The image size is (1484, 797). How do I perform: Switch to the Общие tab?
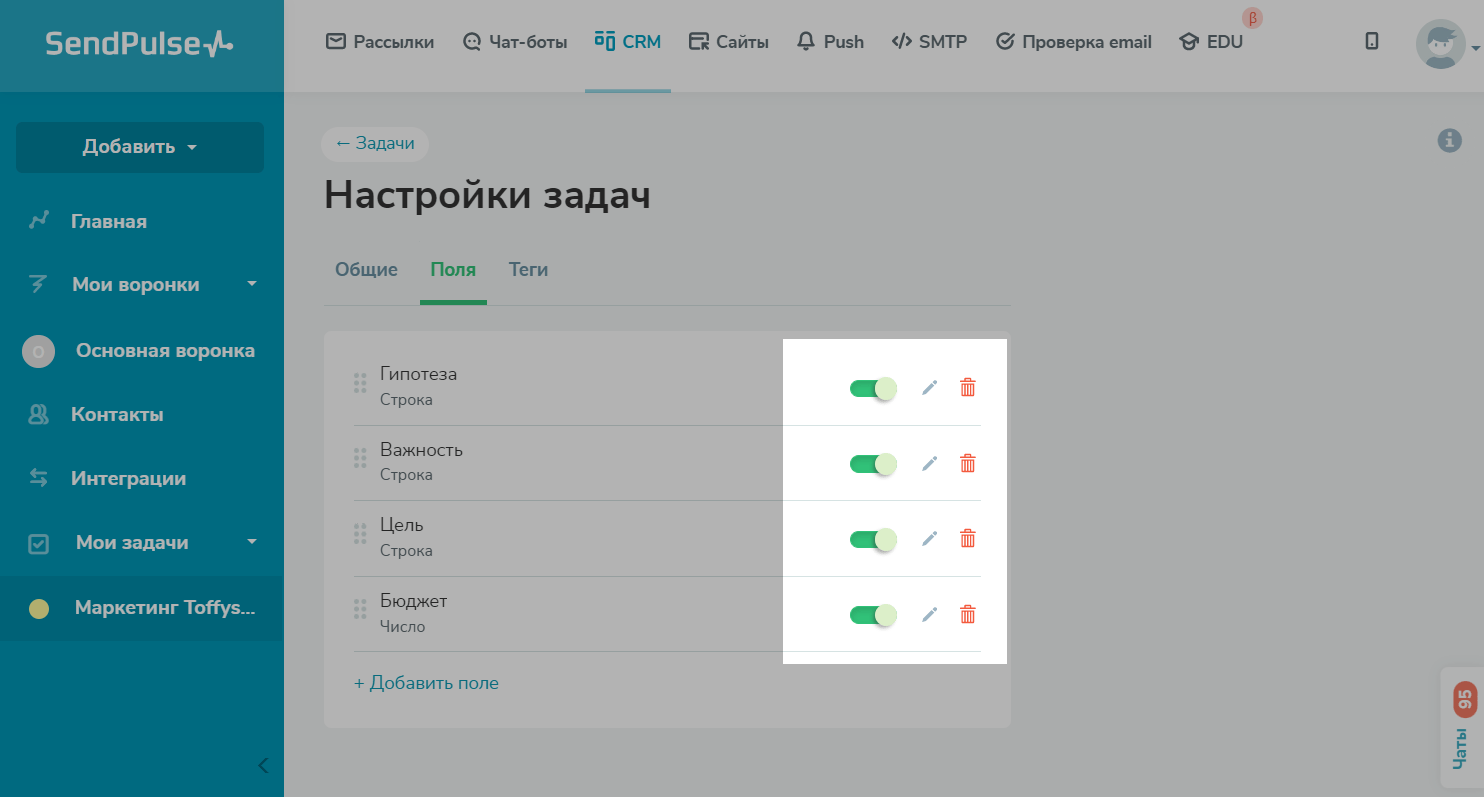366,270
